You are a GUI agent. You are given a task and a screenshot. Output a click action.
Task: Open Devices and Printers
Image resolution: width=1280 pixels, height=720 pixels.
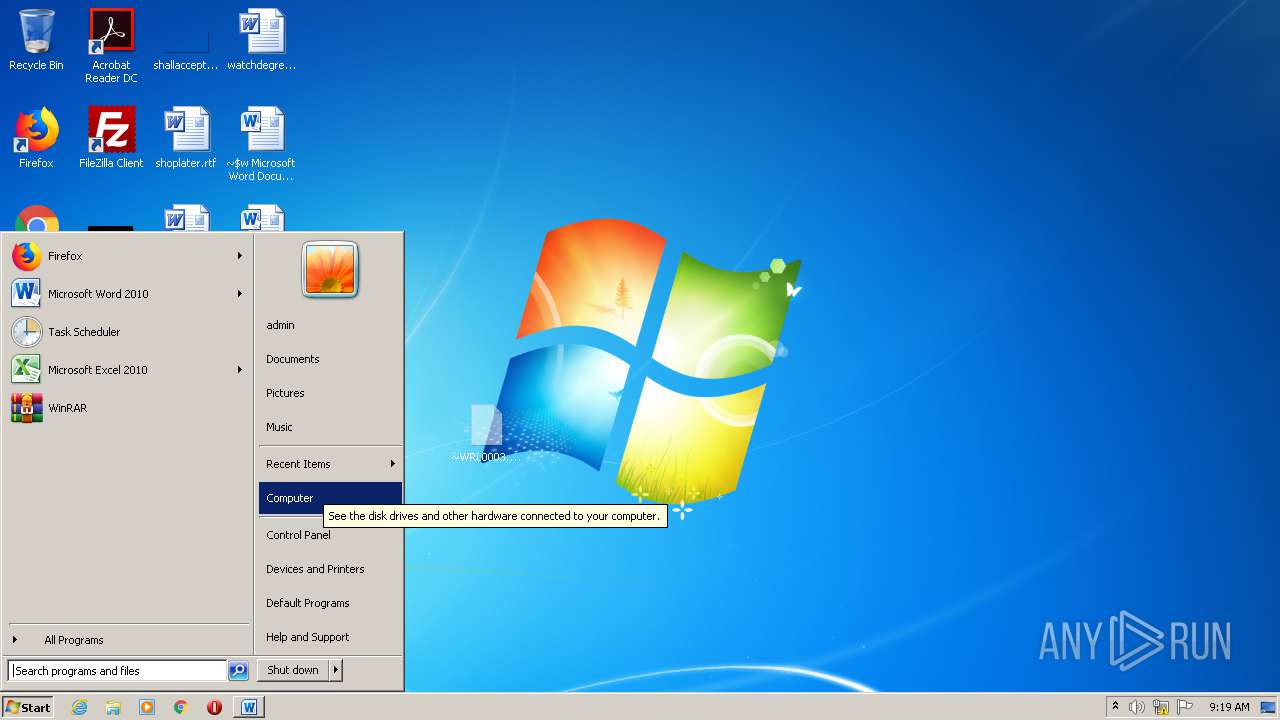pos(330,569)
